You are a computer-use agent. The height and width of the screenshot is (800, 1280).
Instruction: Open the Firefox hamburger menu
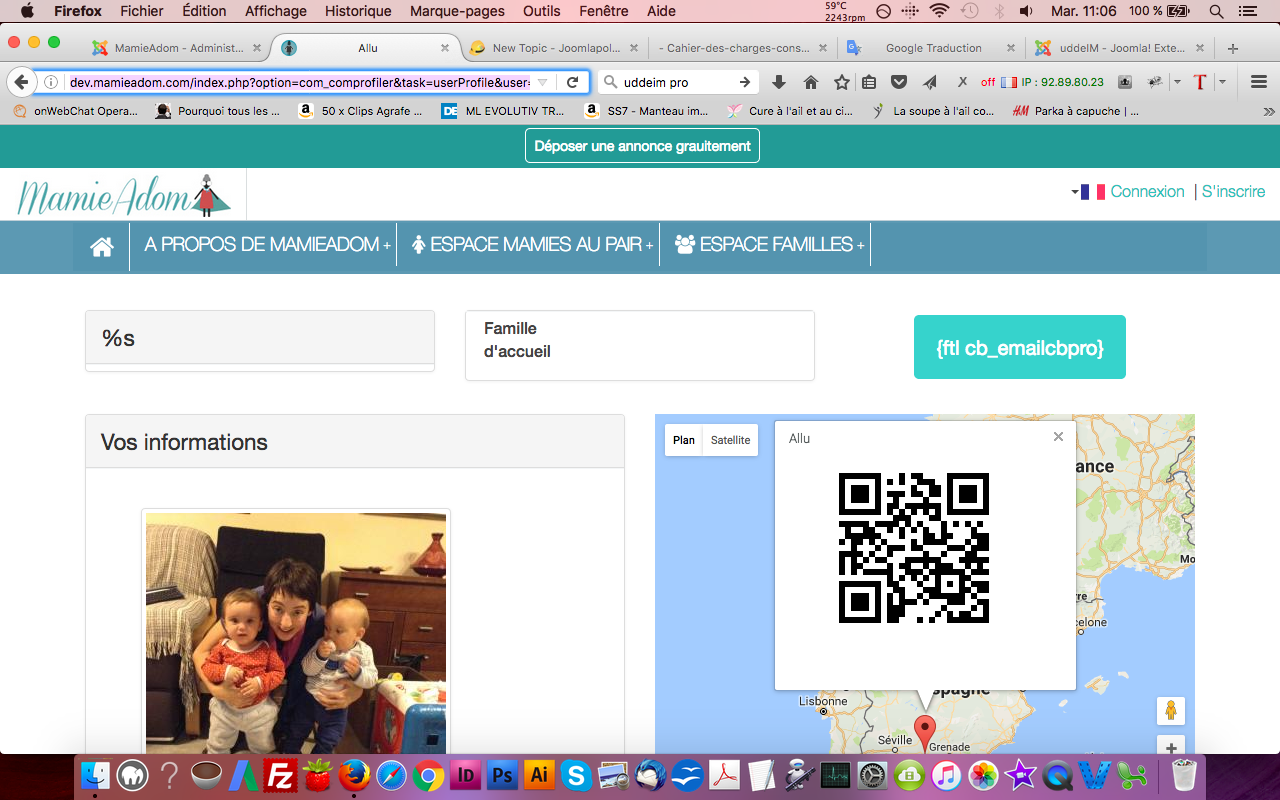pyautogui.click(x=1258, y=82)
